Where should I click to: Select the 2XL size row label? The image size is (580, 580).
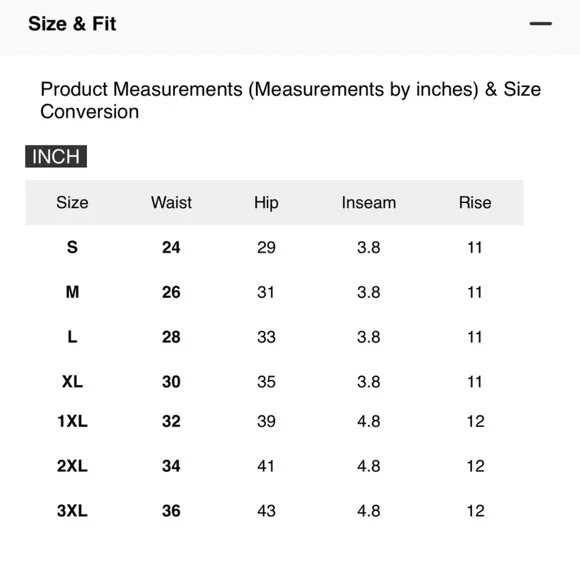click(72, 466)
